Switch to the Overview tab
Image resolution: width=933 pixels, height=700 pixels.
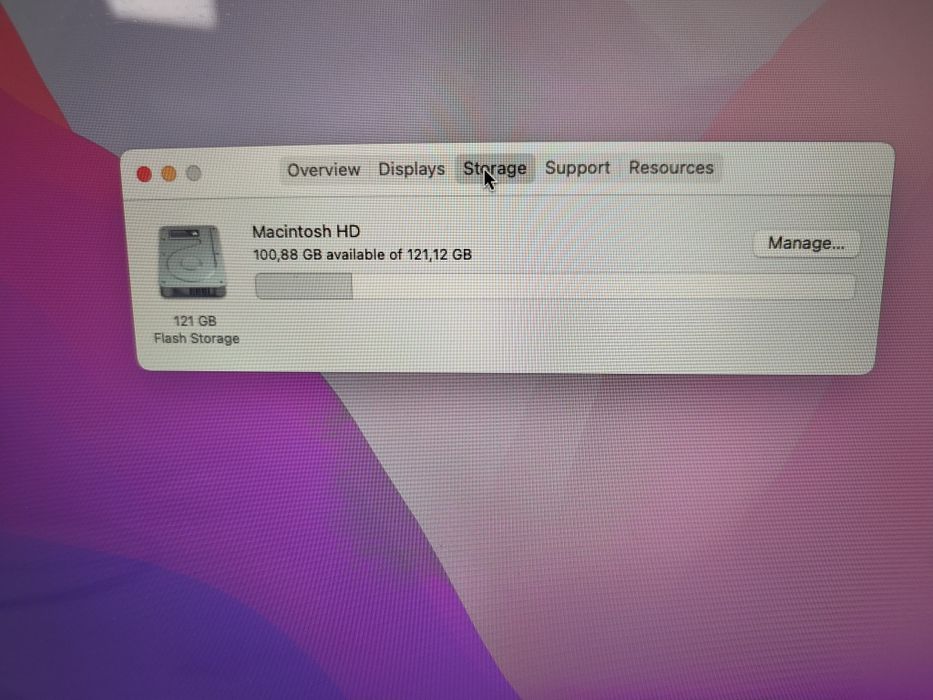pyautogui.click(x=324, y=170)
